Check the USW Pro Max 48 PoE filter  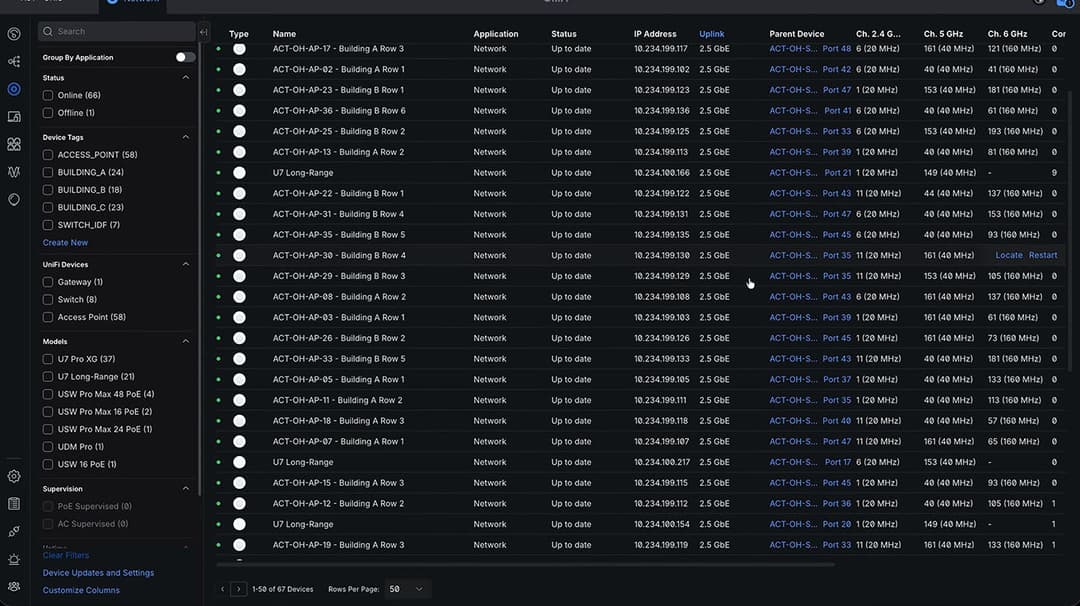point(48,395)
